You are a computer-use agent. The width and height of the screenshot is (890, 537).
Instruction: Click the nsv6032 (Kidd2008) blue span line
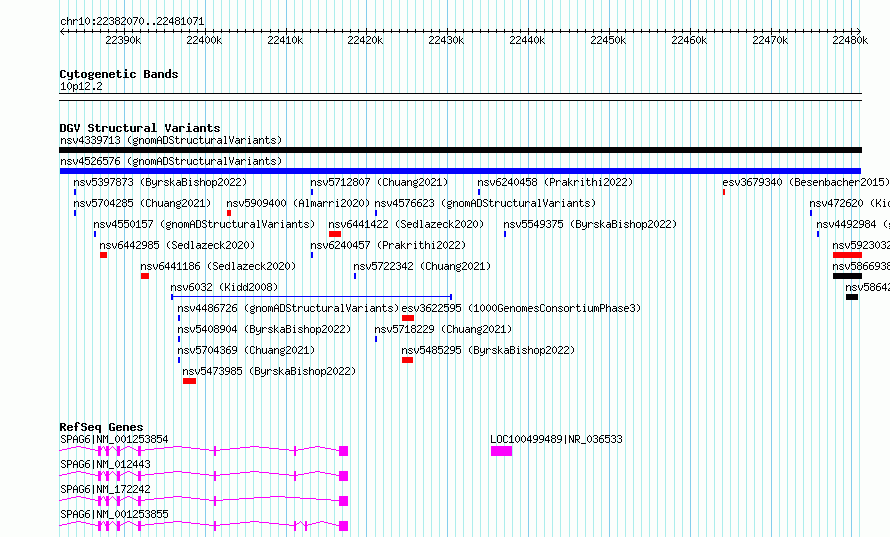312,297
